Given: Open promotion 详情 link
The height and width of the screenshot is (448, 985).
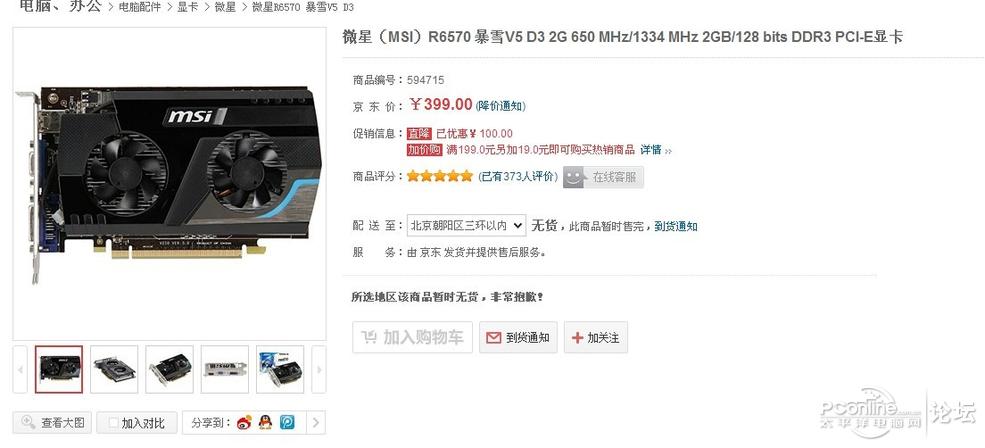Looking at the screenshot, I should coord(651,150).
